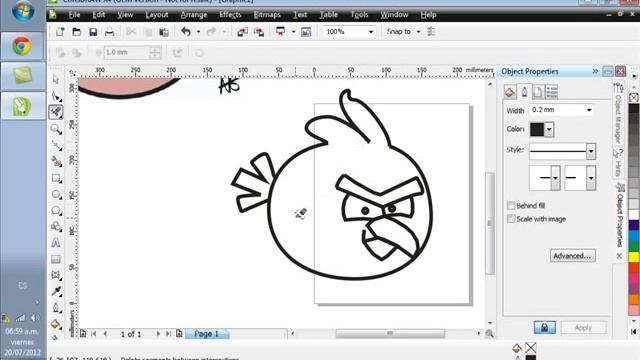Expand the Undo history dropdown arrow
Viewport: 640px width, 360px height.
[x=198, y=31]
